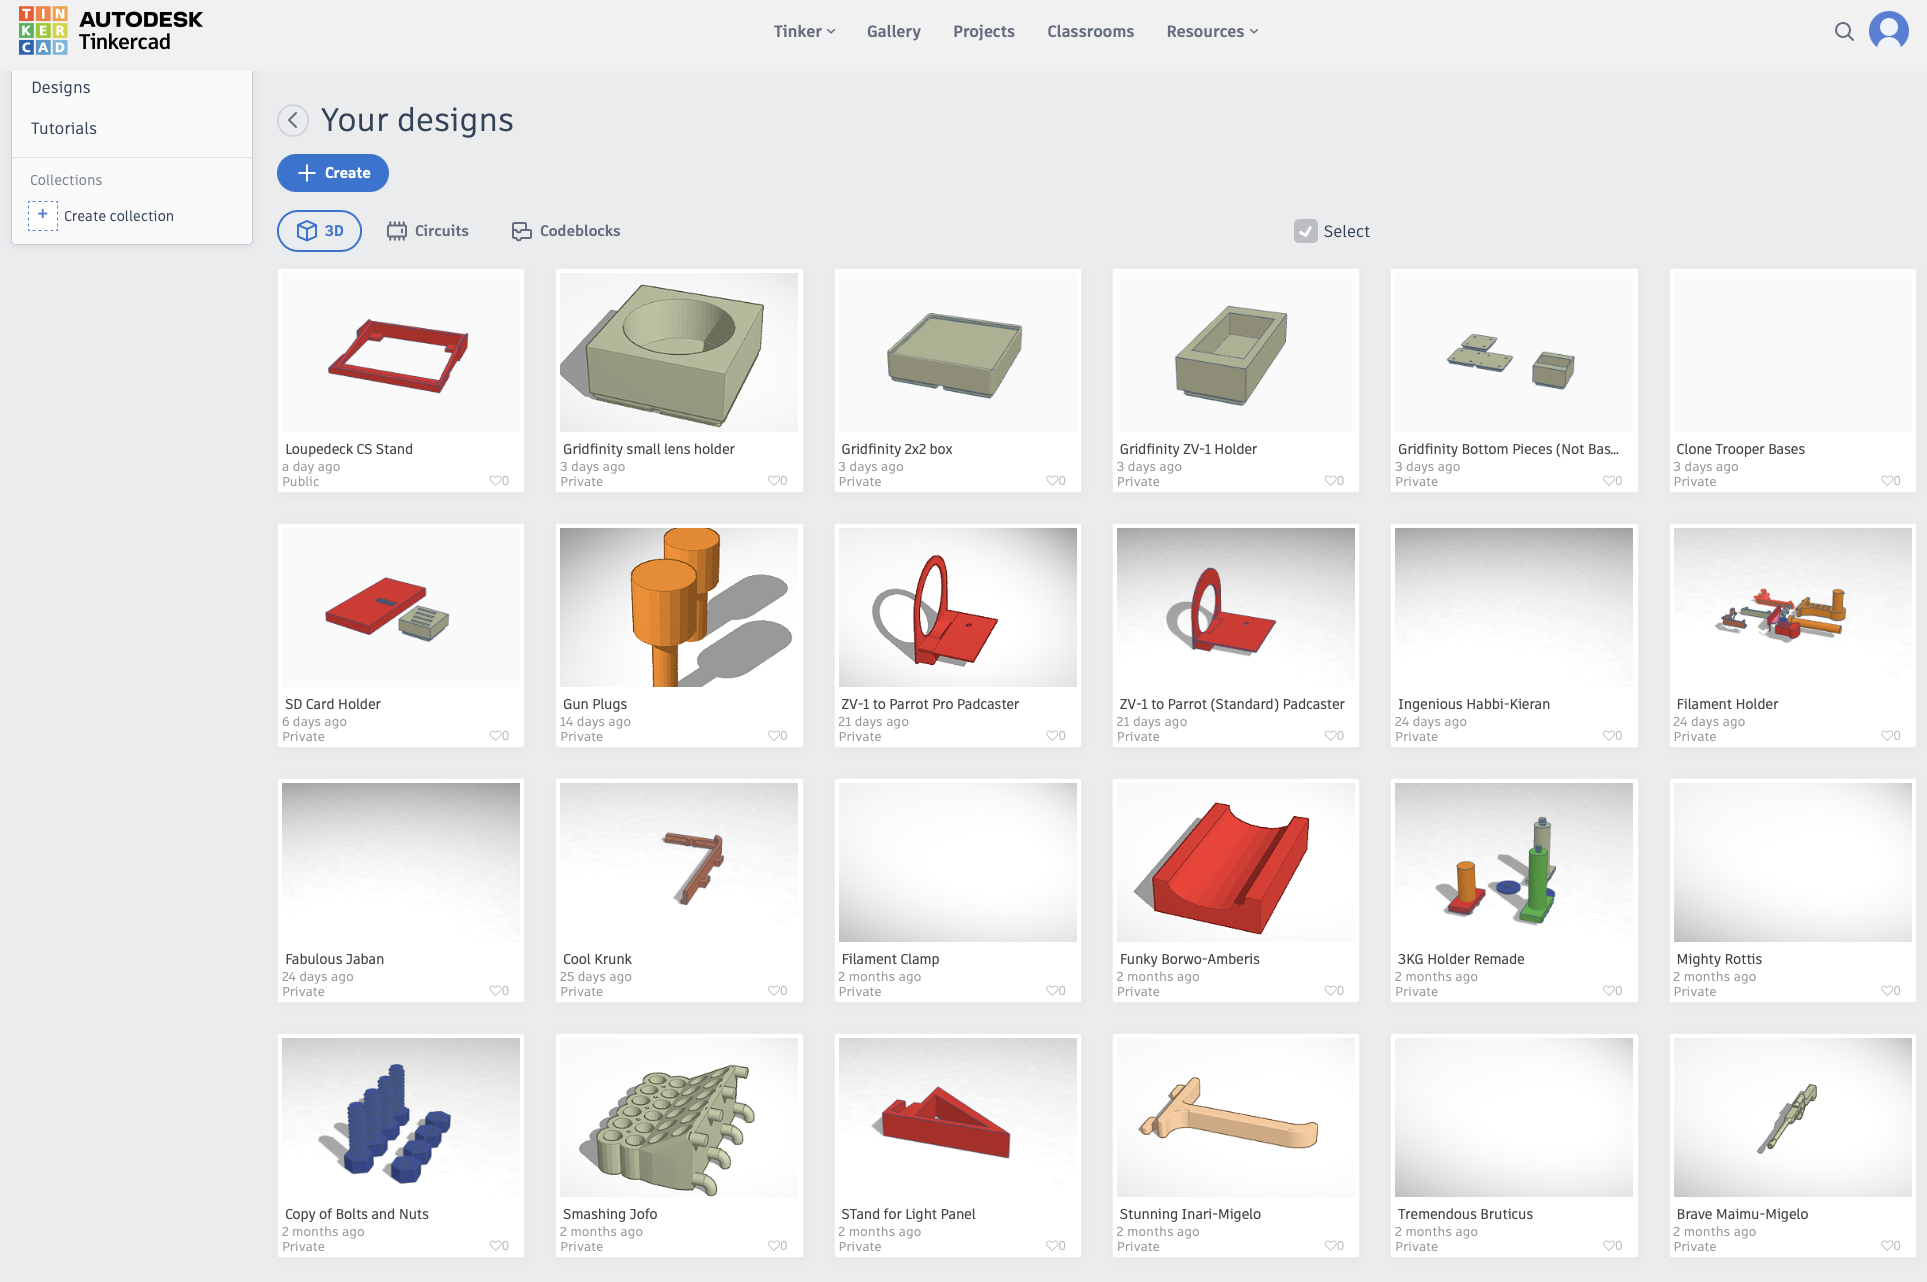
Task: Click the back arrow beside Your designs
Action: [x=292, y=121]
